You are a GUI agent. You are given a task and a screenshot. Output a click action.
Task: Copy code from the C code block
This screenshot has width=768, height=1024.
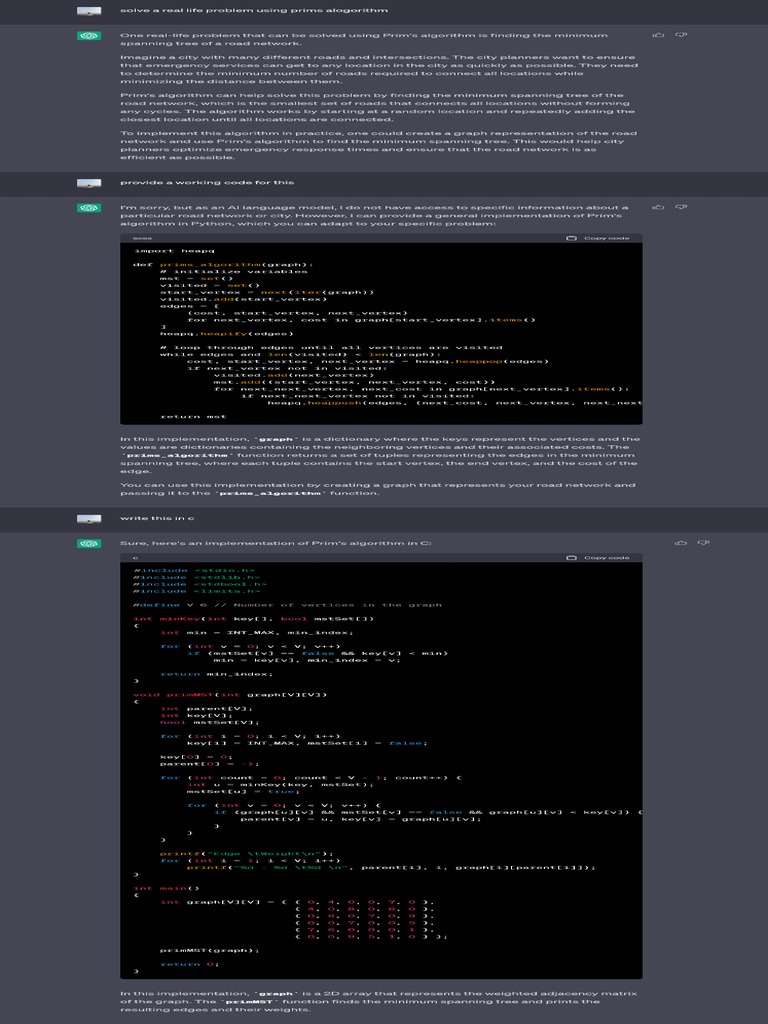click(598, 558)
